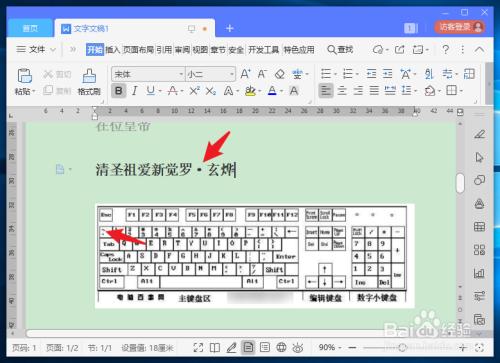Screen dimensions: 500x363
Task: Click the table icon in right sidebar
Action: tap(479, 227)
